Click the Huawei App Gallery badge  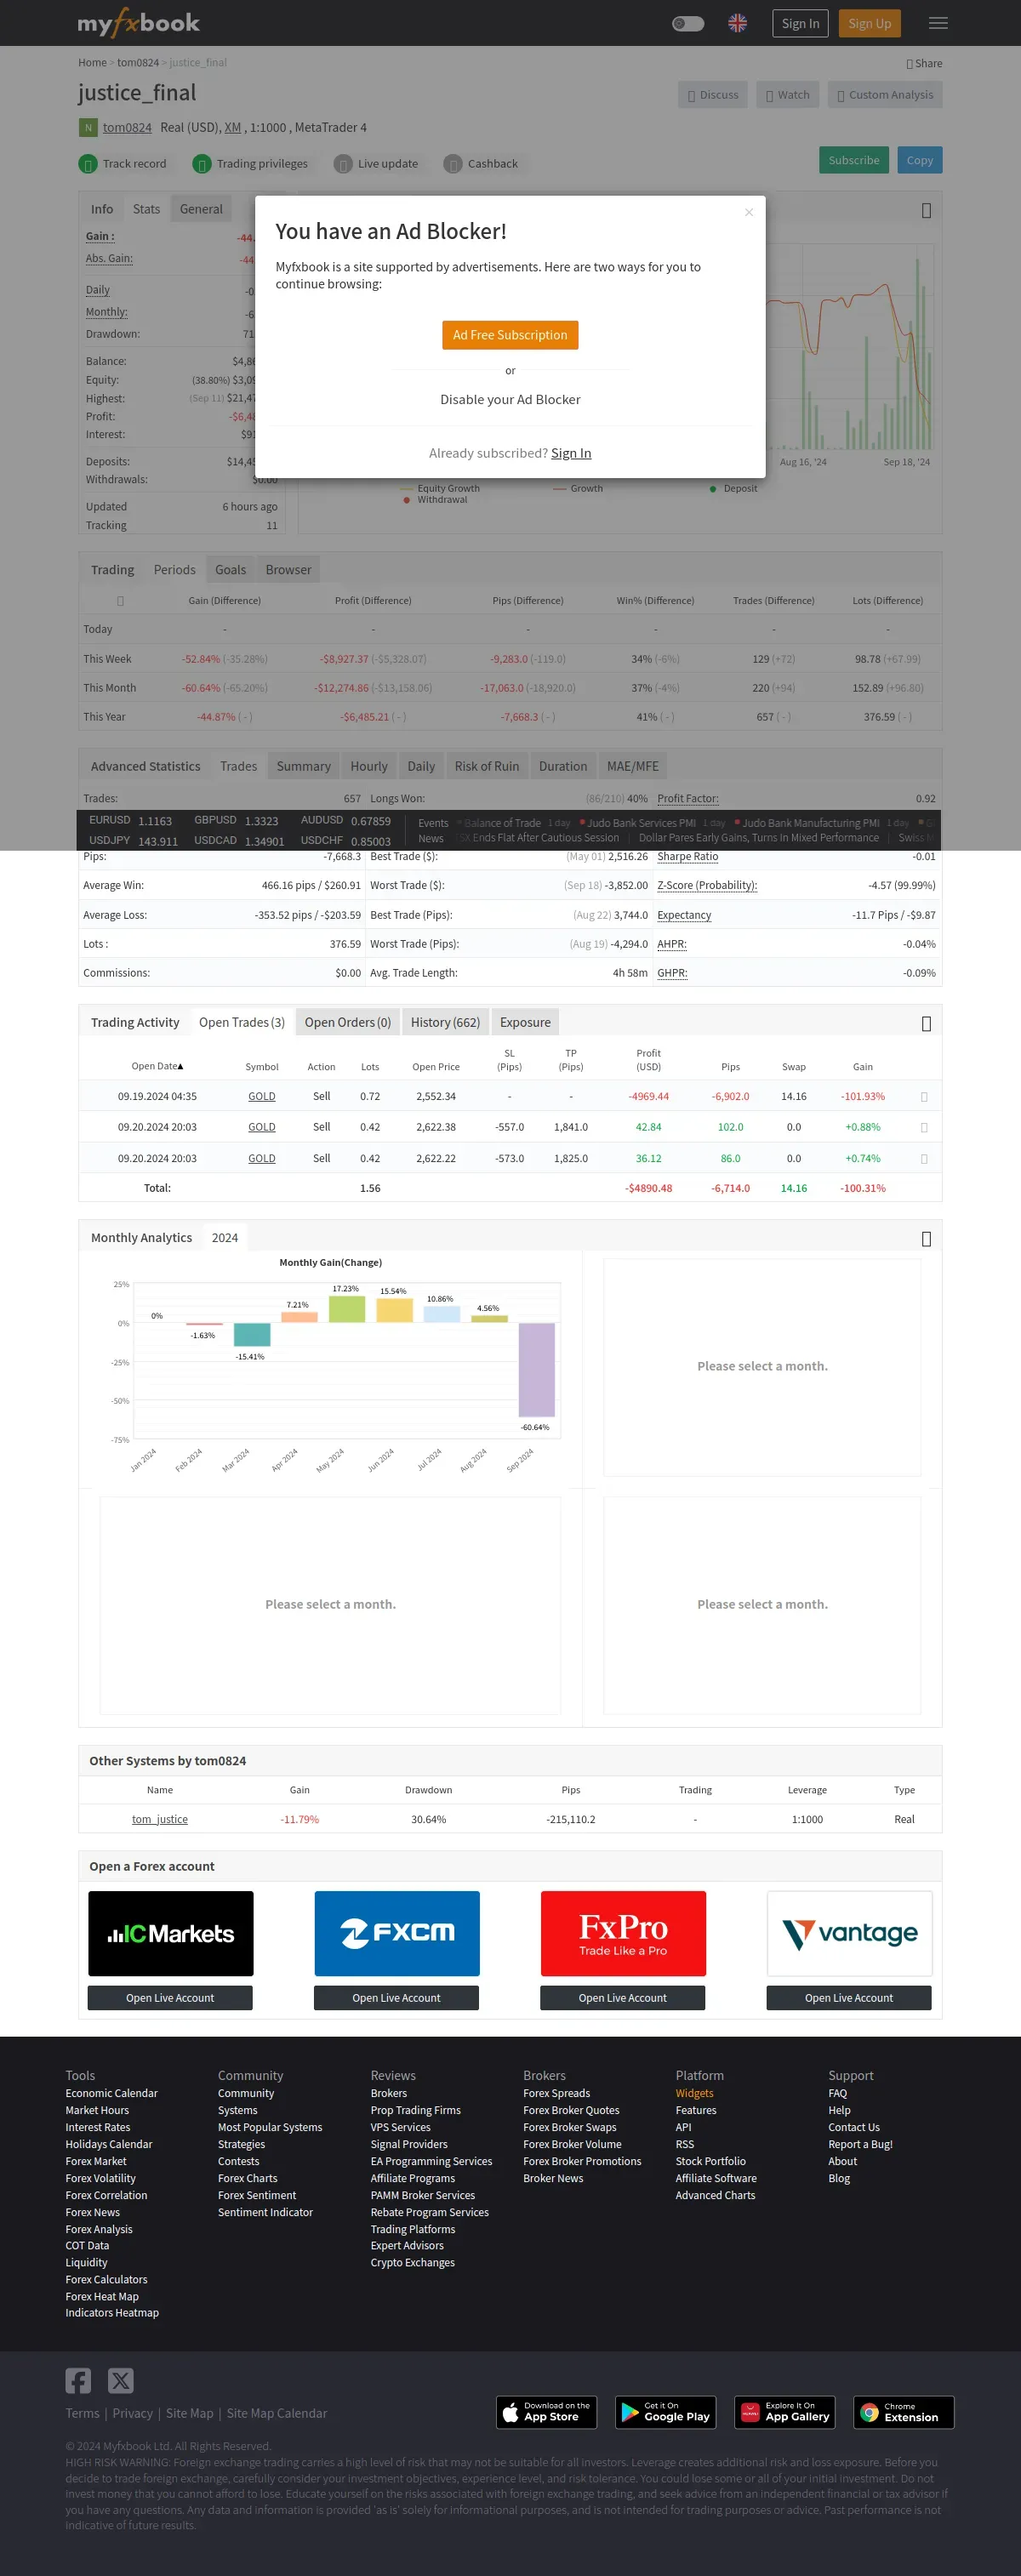pos(784,2412)
